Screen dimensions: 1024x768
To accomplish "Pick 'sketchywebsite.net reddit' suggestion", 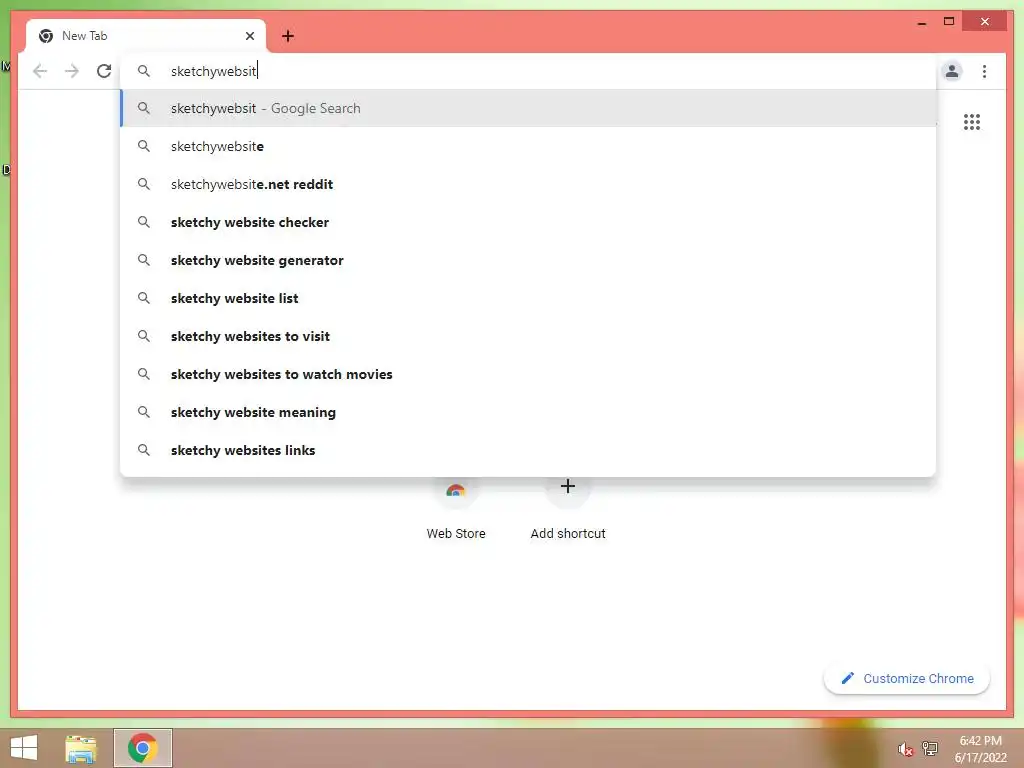I will click(528, 184).
